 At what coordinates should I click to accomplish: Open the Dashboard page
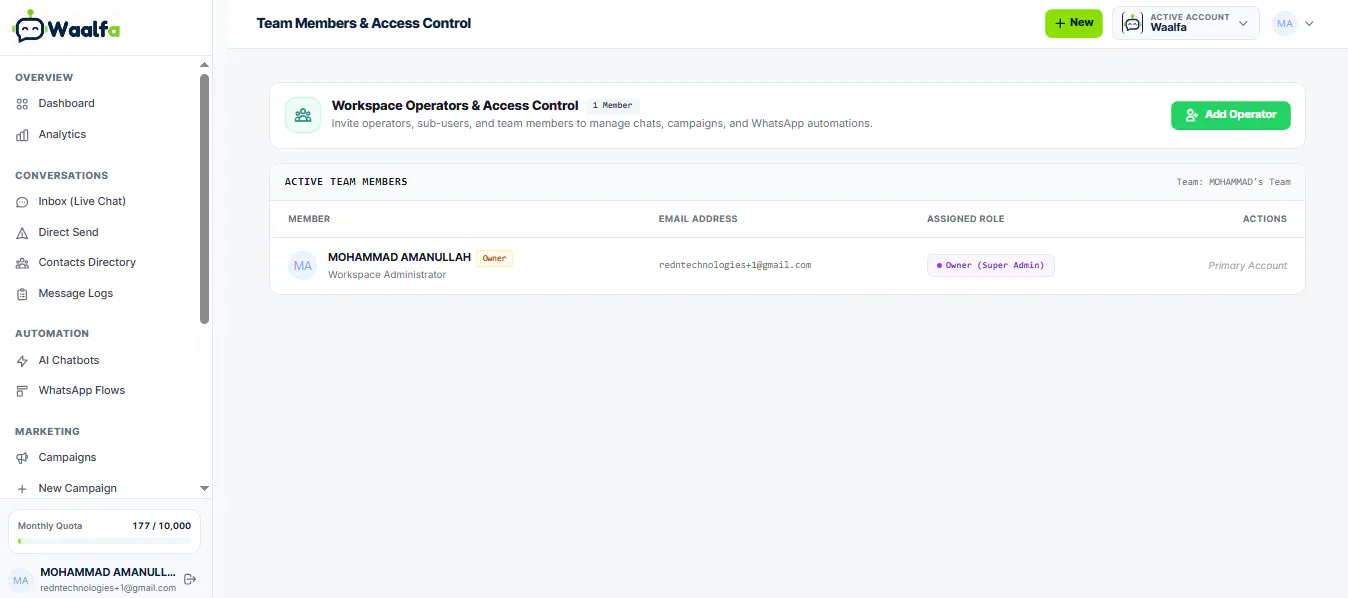click(66, 104)
